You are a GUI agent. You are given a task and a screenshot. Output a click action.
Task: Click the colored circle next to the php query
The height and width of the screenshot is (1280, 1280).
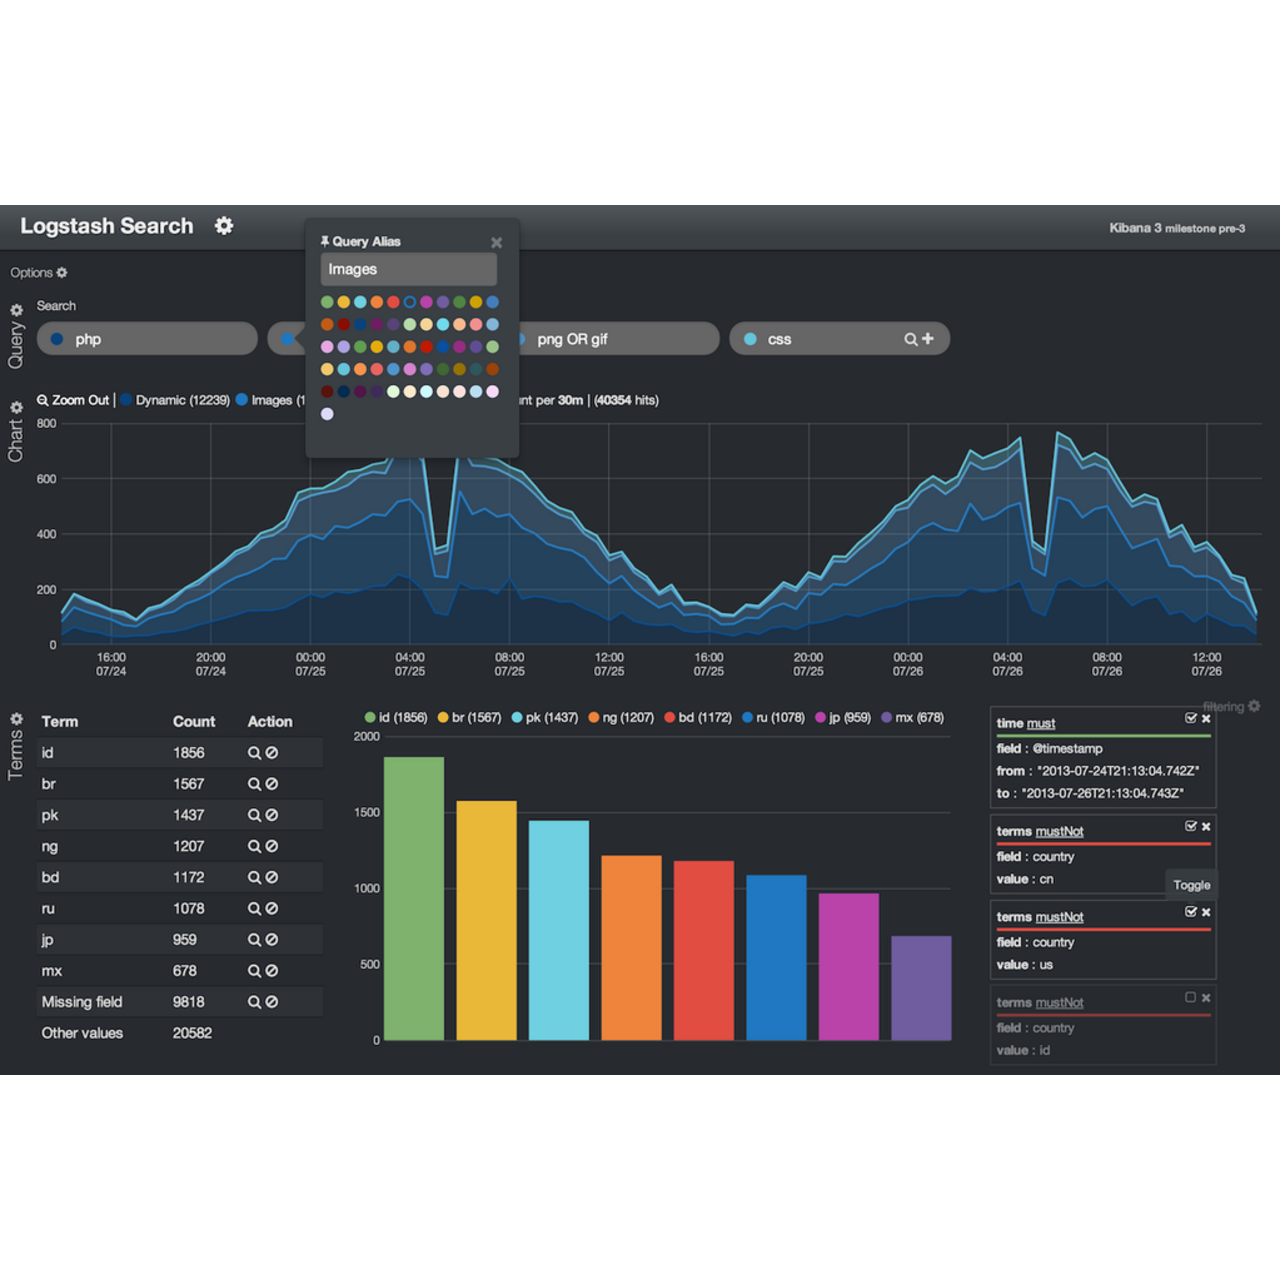point(57,339)
